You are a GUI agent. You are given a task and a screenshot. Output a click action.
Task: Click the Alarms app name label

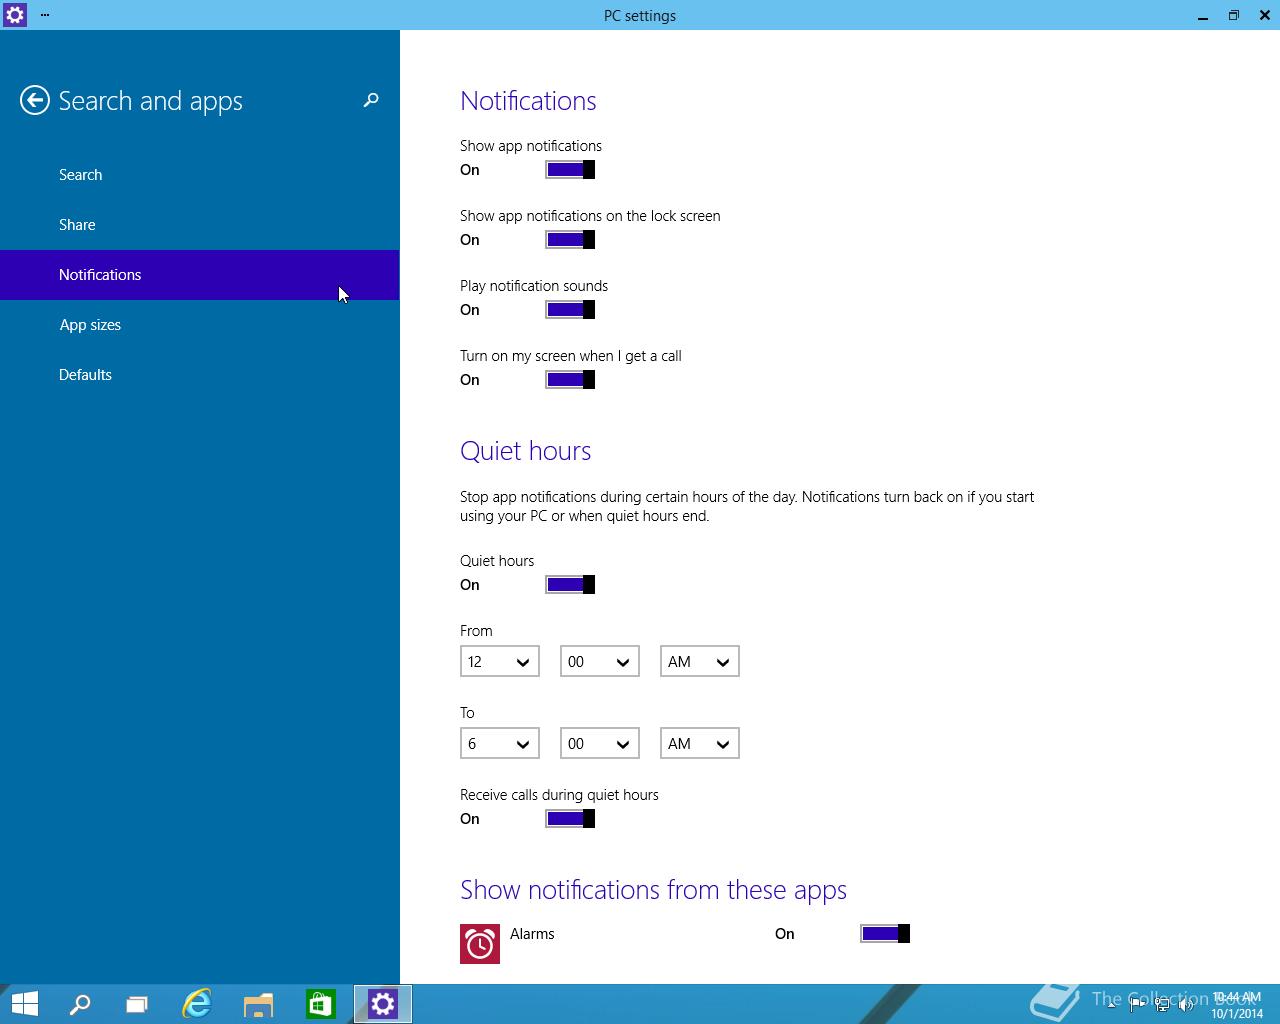click(x=532, y=934)
